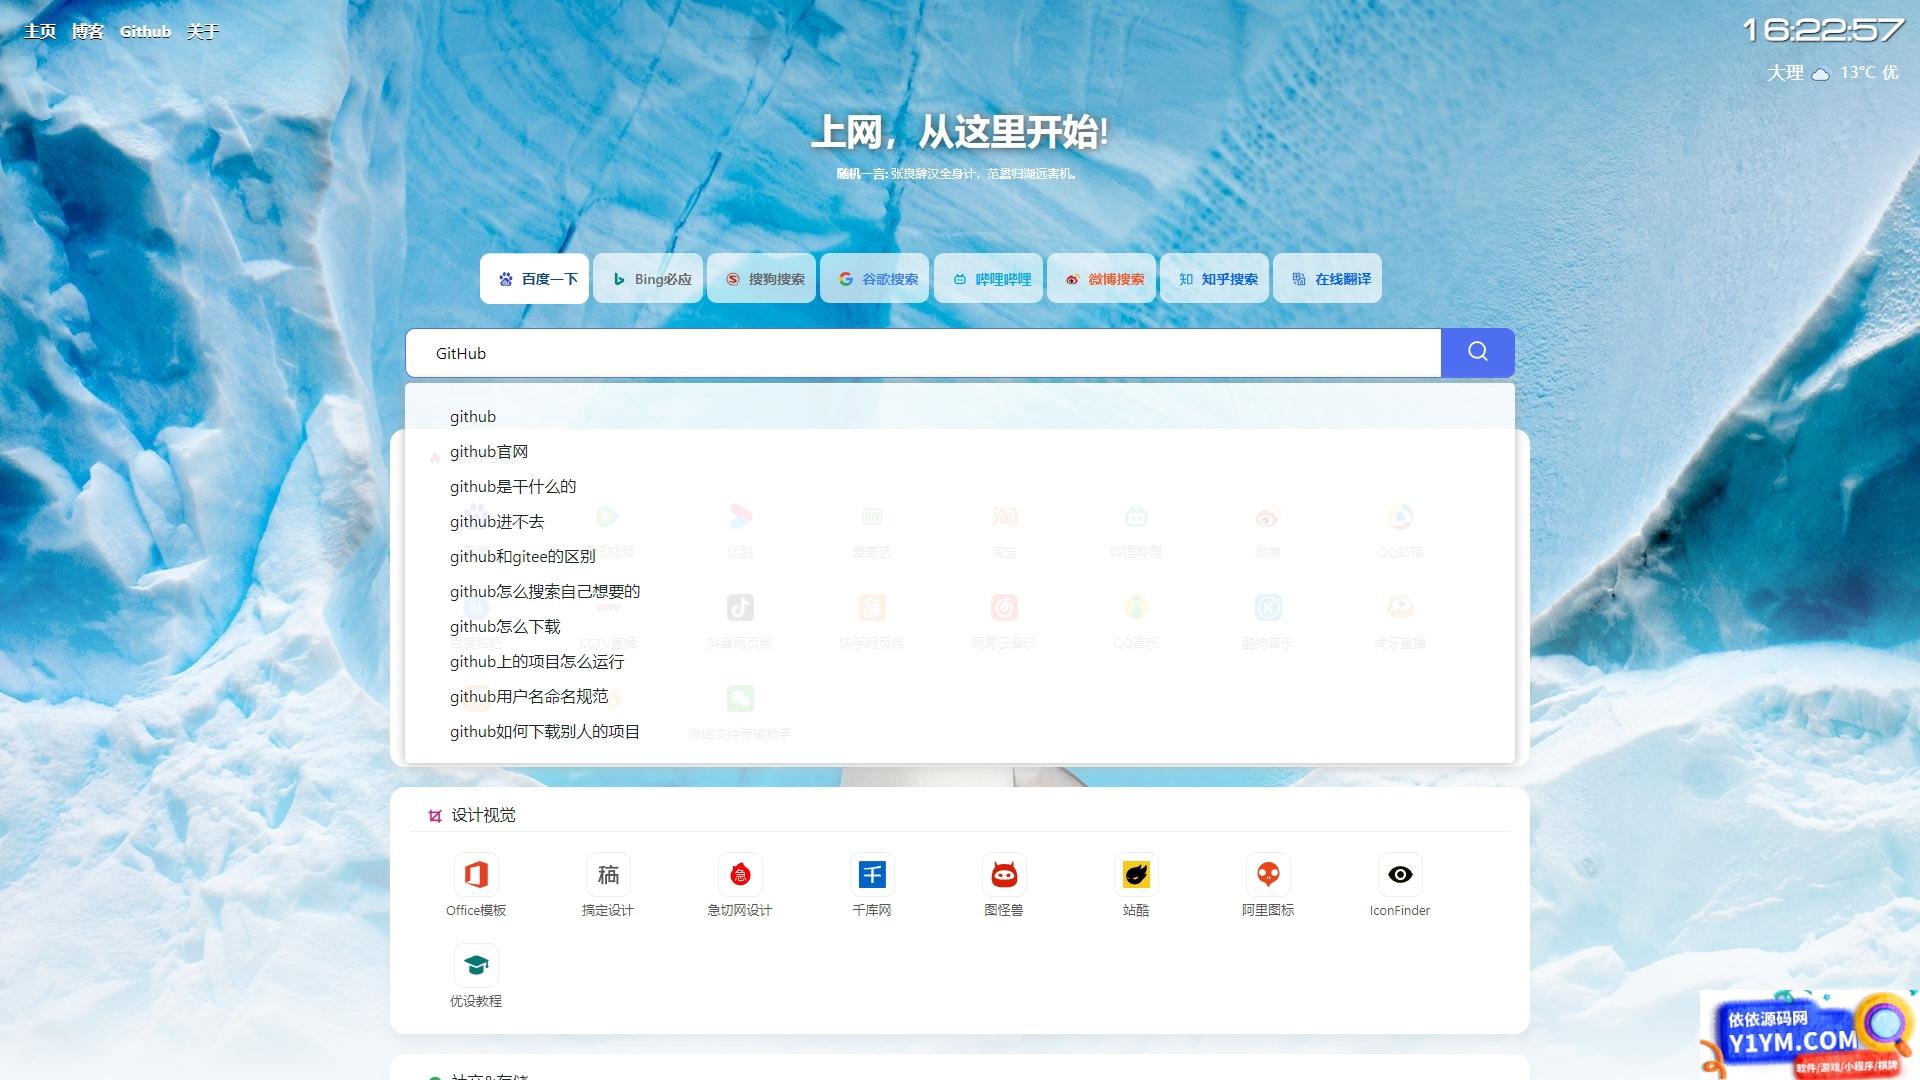Open the 主页 nav link
This screenshot has height=1080, width=1920.
[40, 32]
